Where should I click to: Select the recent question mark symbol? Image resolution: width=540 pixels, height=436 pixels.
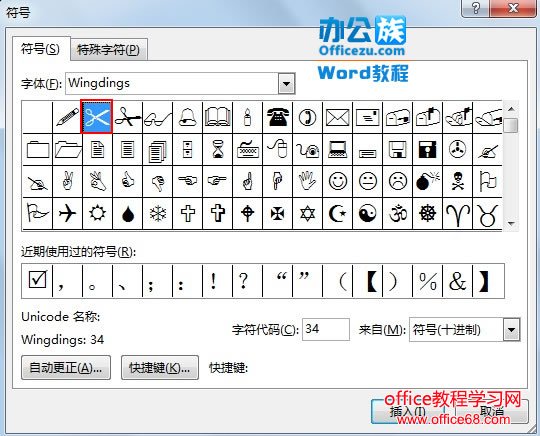pos(248,281)
